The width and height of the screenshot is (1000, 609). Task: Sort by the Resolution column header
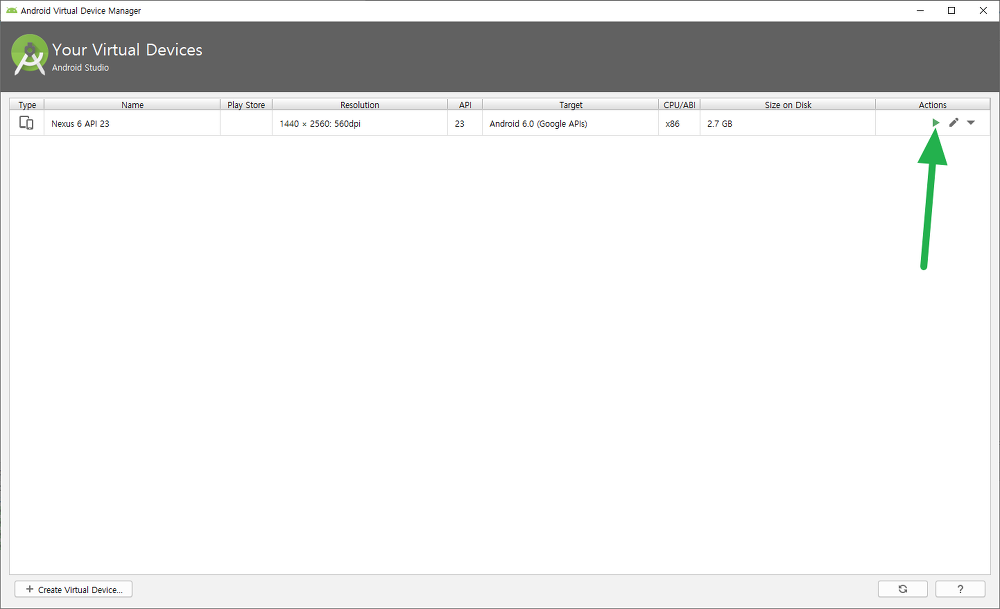pyautogui.click(x=360, y=105)
